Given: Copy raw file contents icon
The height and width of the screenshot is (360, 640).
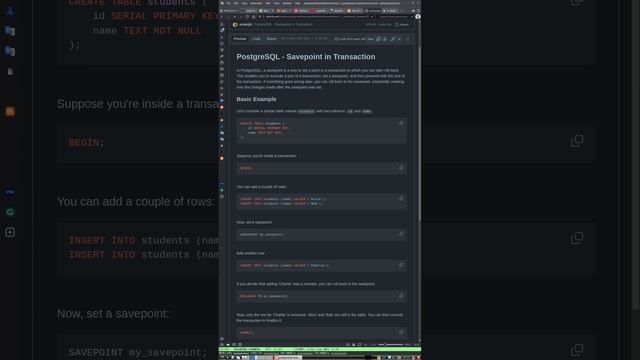Looking at the screenshot, I should [378, 39].
